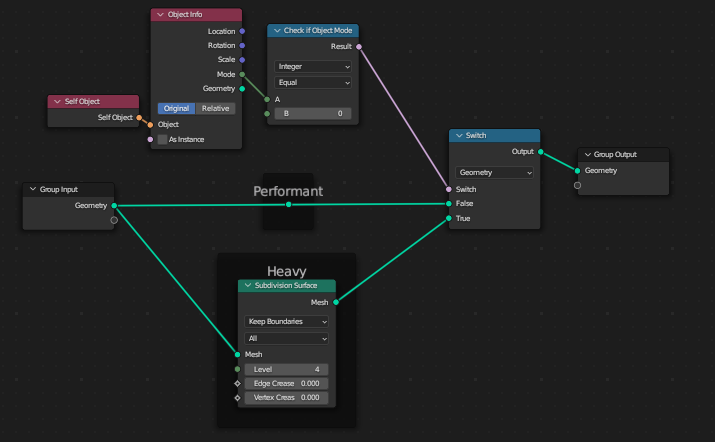Click the Self Object output socket

[x=140, y=118]
